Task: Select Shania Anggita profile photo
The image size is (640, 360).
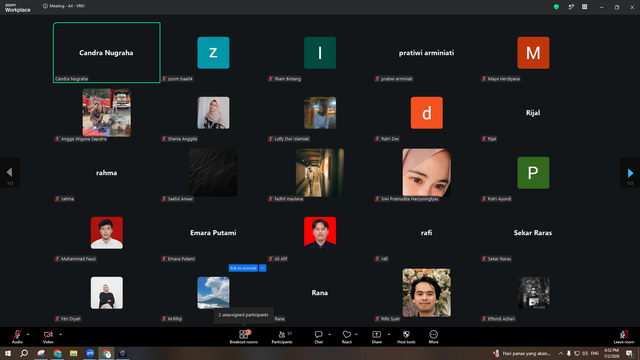Action: [213, 113]
